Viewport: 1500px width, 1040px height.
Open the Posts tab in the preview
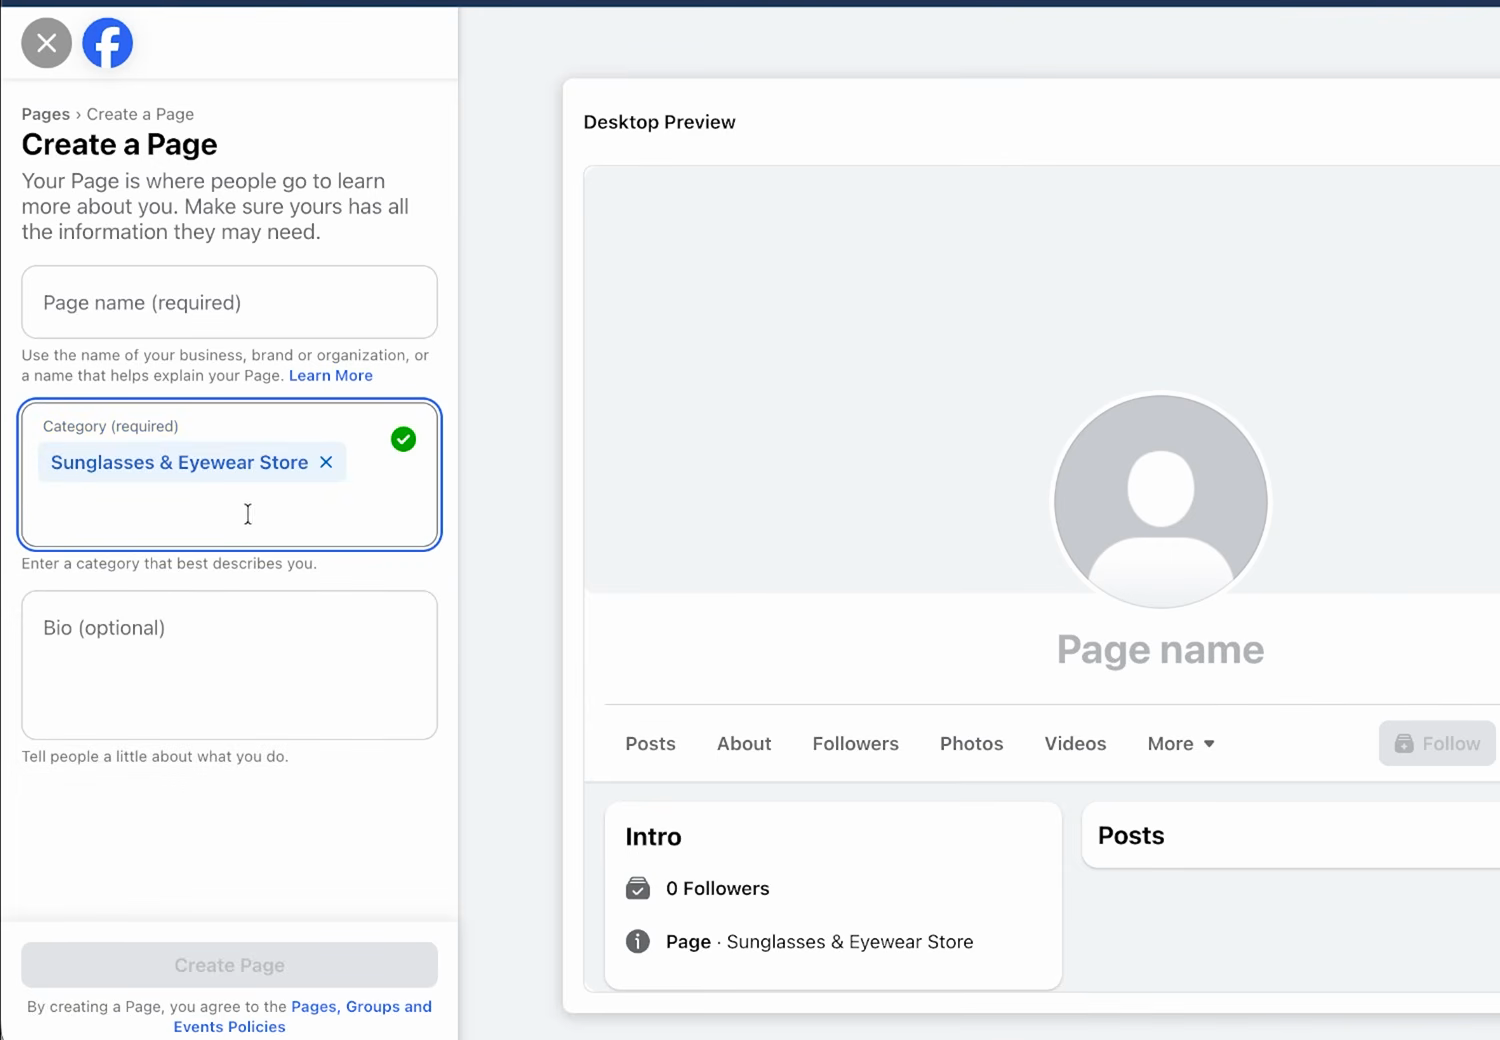pyautogui.click(x=650, y=743)
